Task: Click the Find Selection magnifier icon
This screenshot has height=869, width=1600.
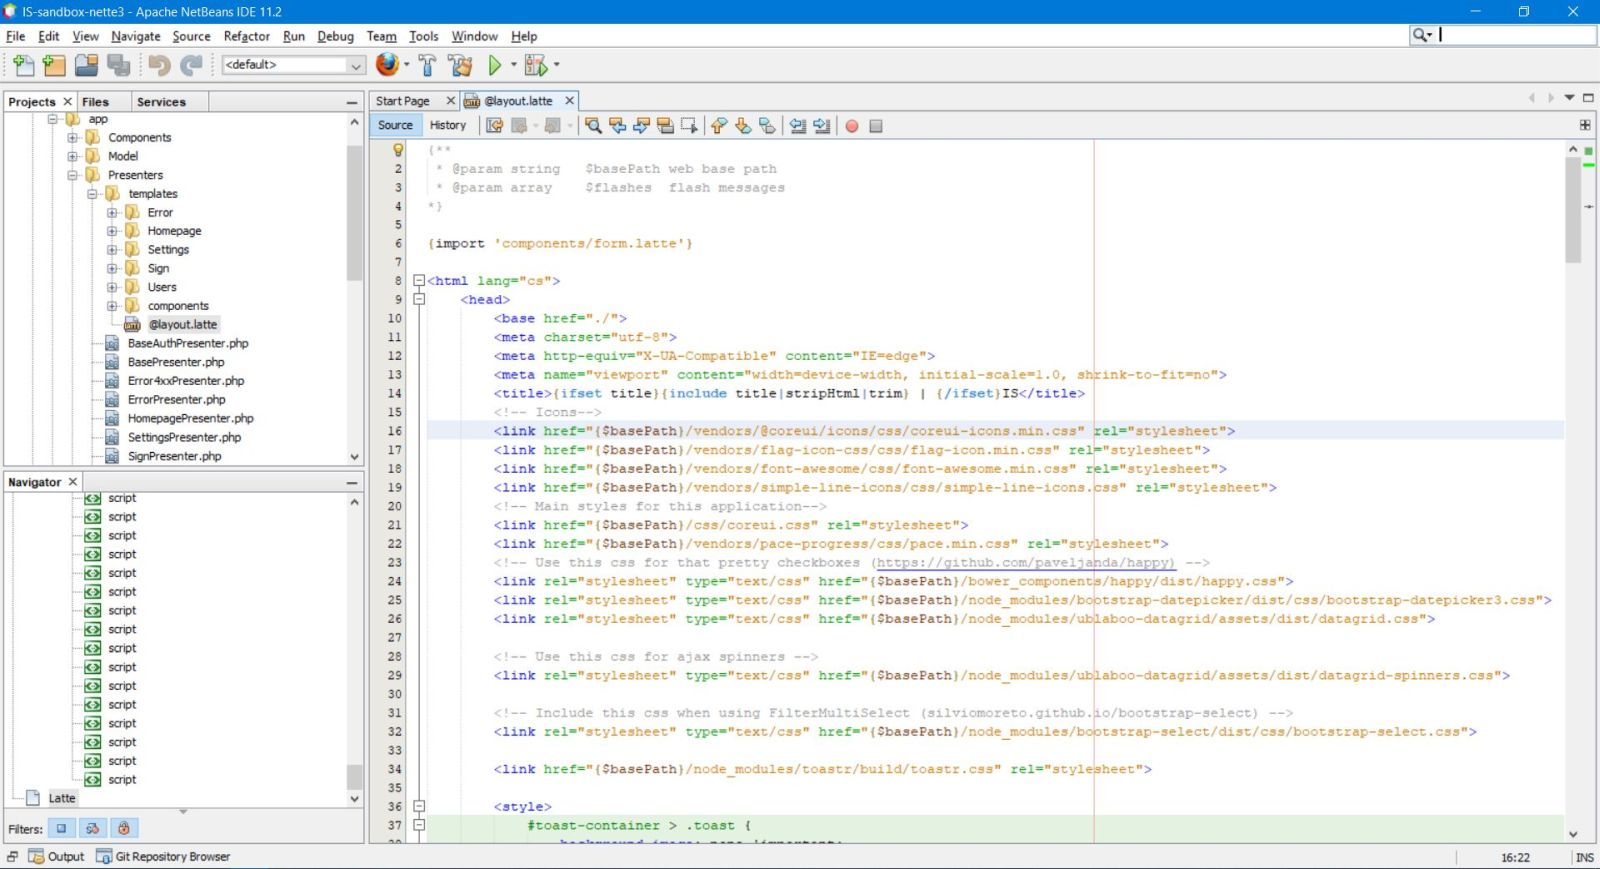Action: pos(593,126)
